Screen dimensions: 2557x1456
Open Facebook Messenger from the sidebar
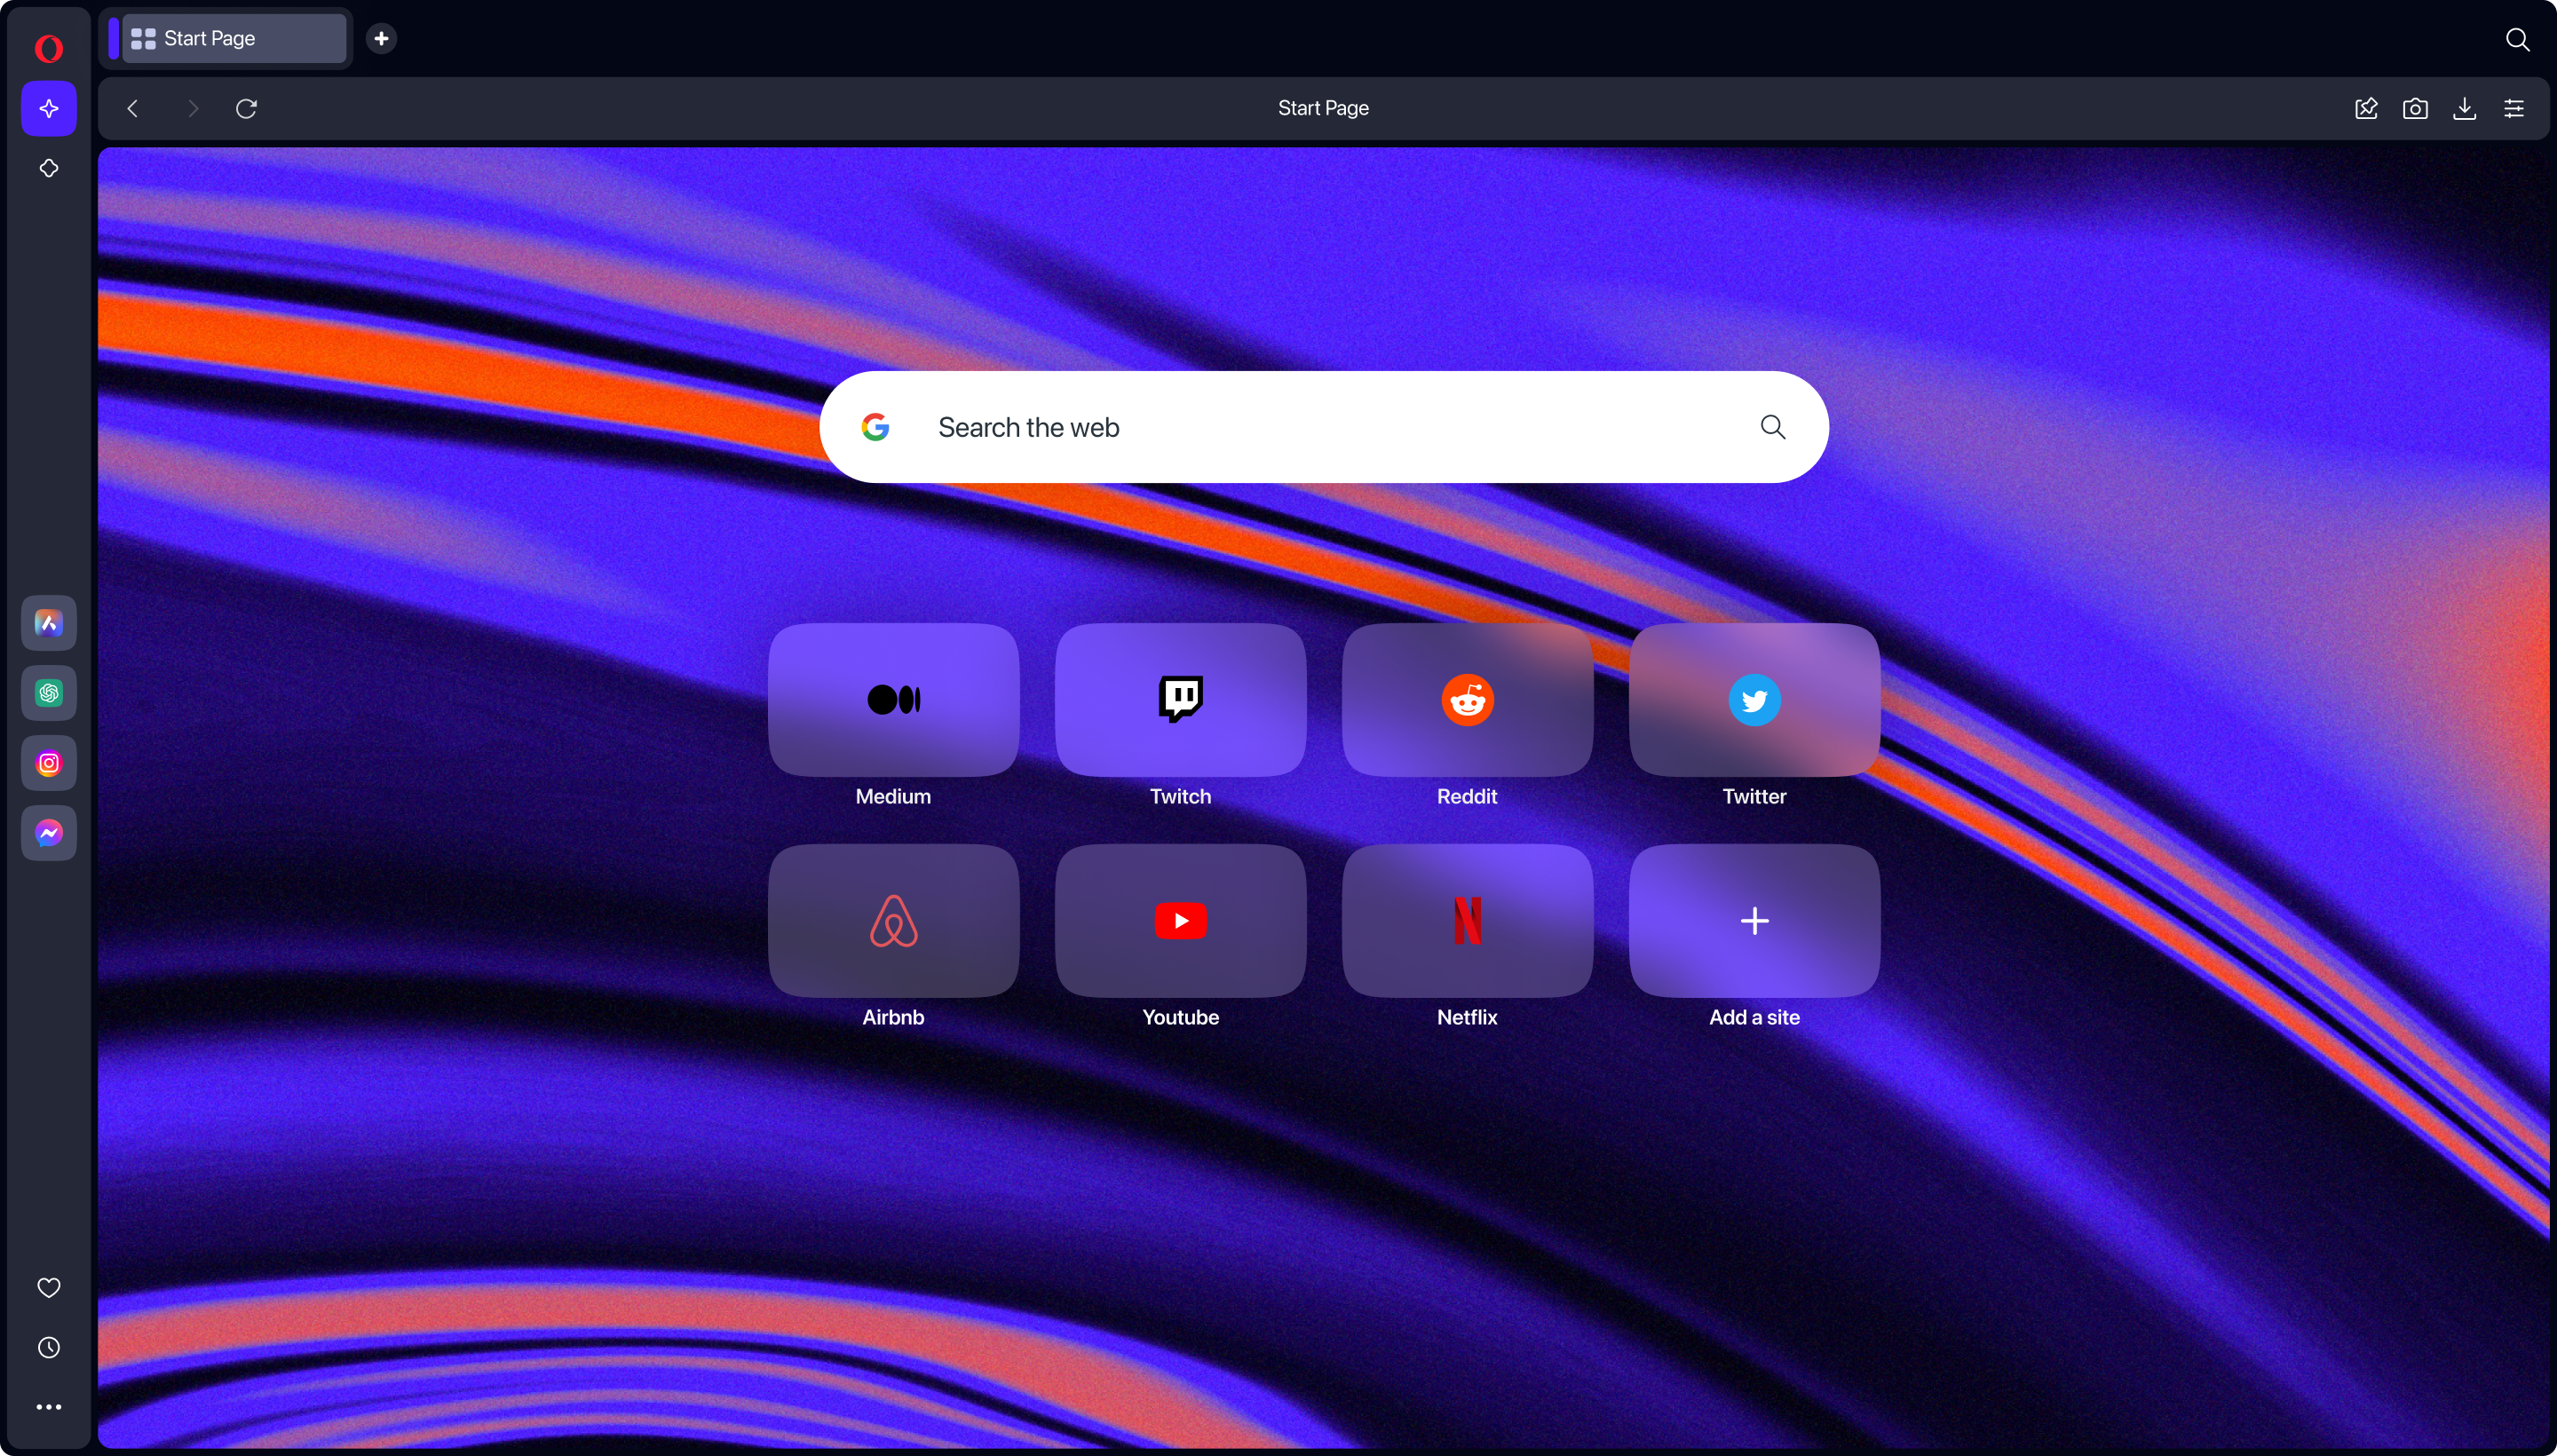pos(47,832)
